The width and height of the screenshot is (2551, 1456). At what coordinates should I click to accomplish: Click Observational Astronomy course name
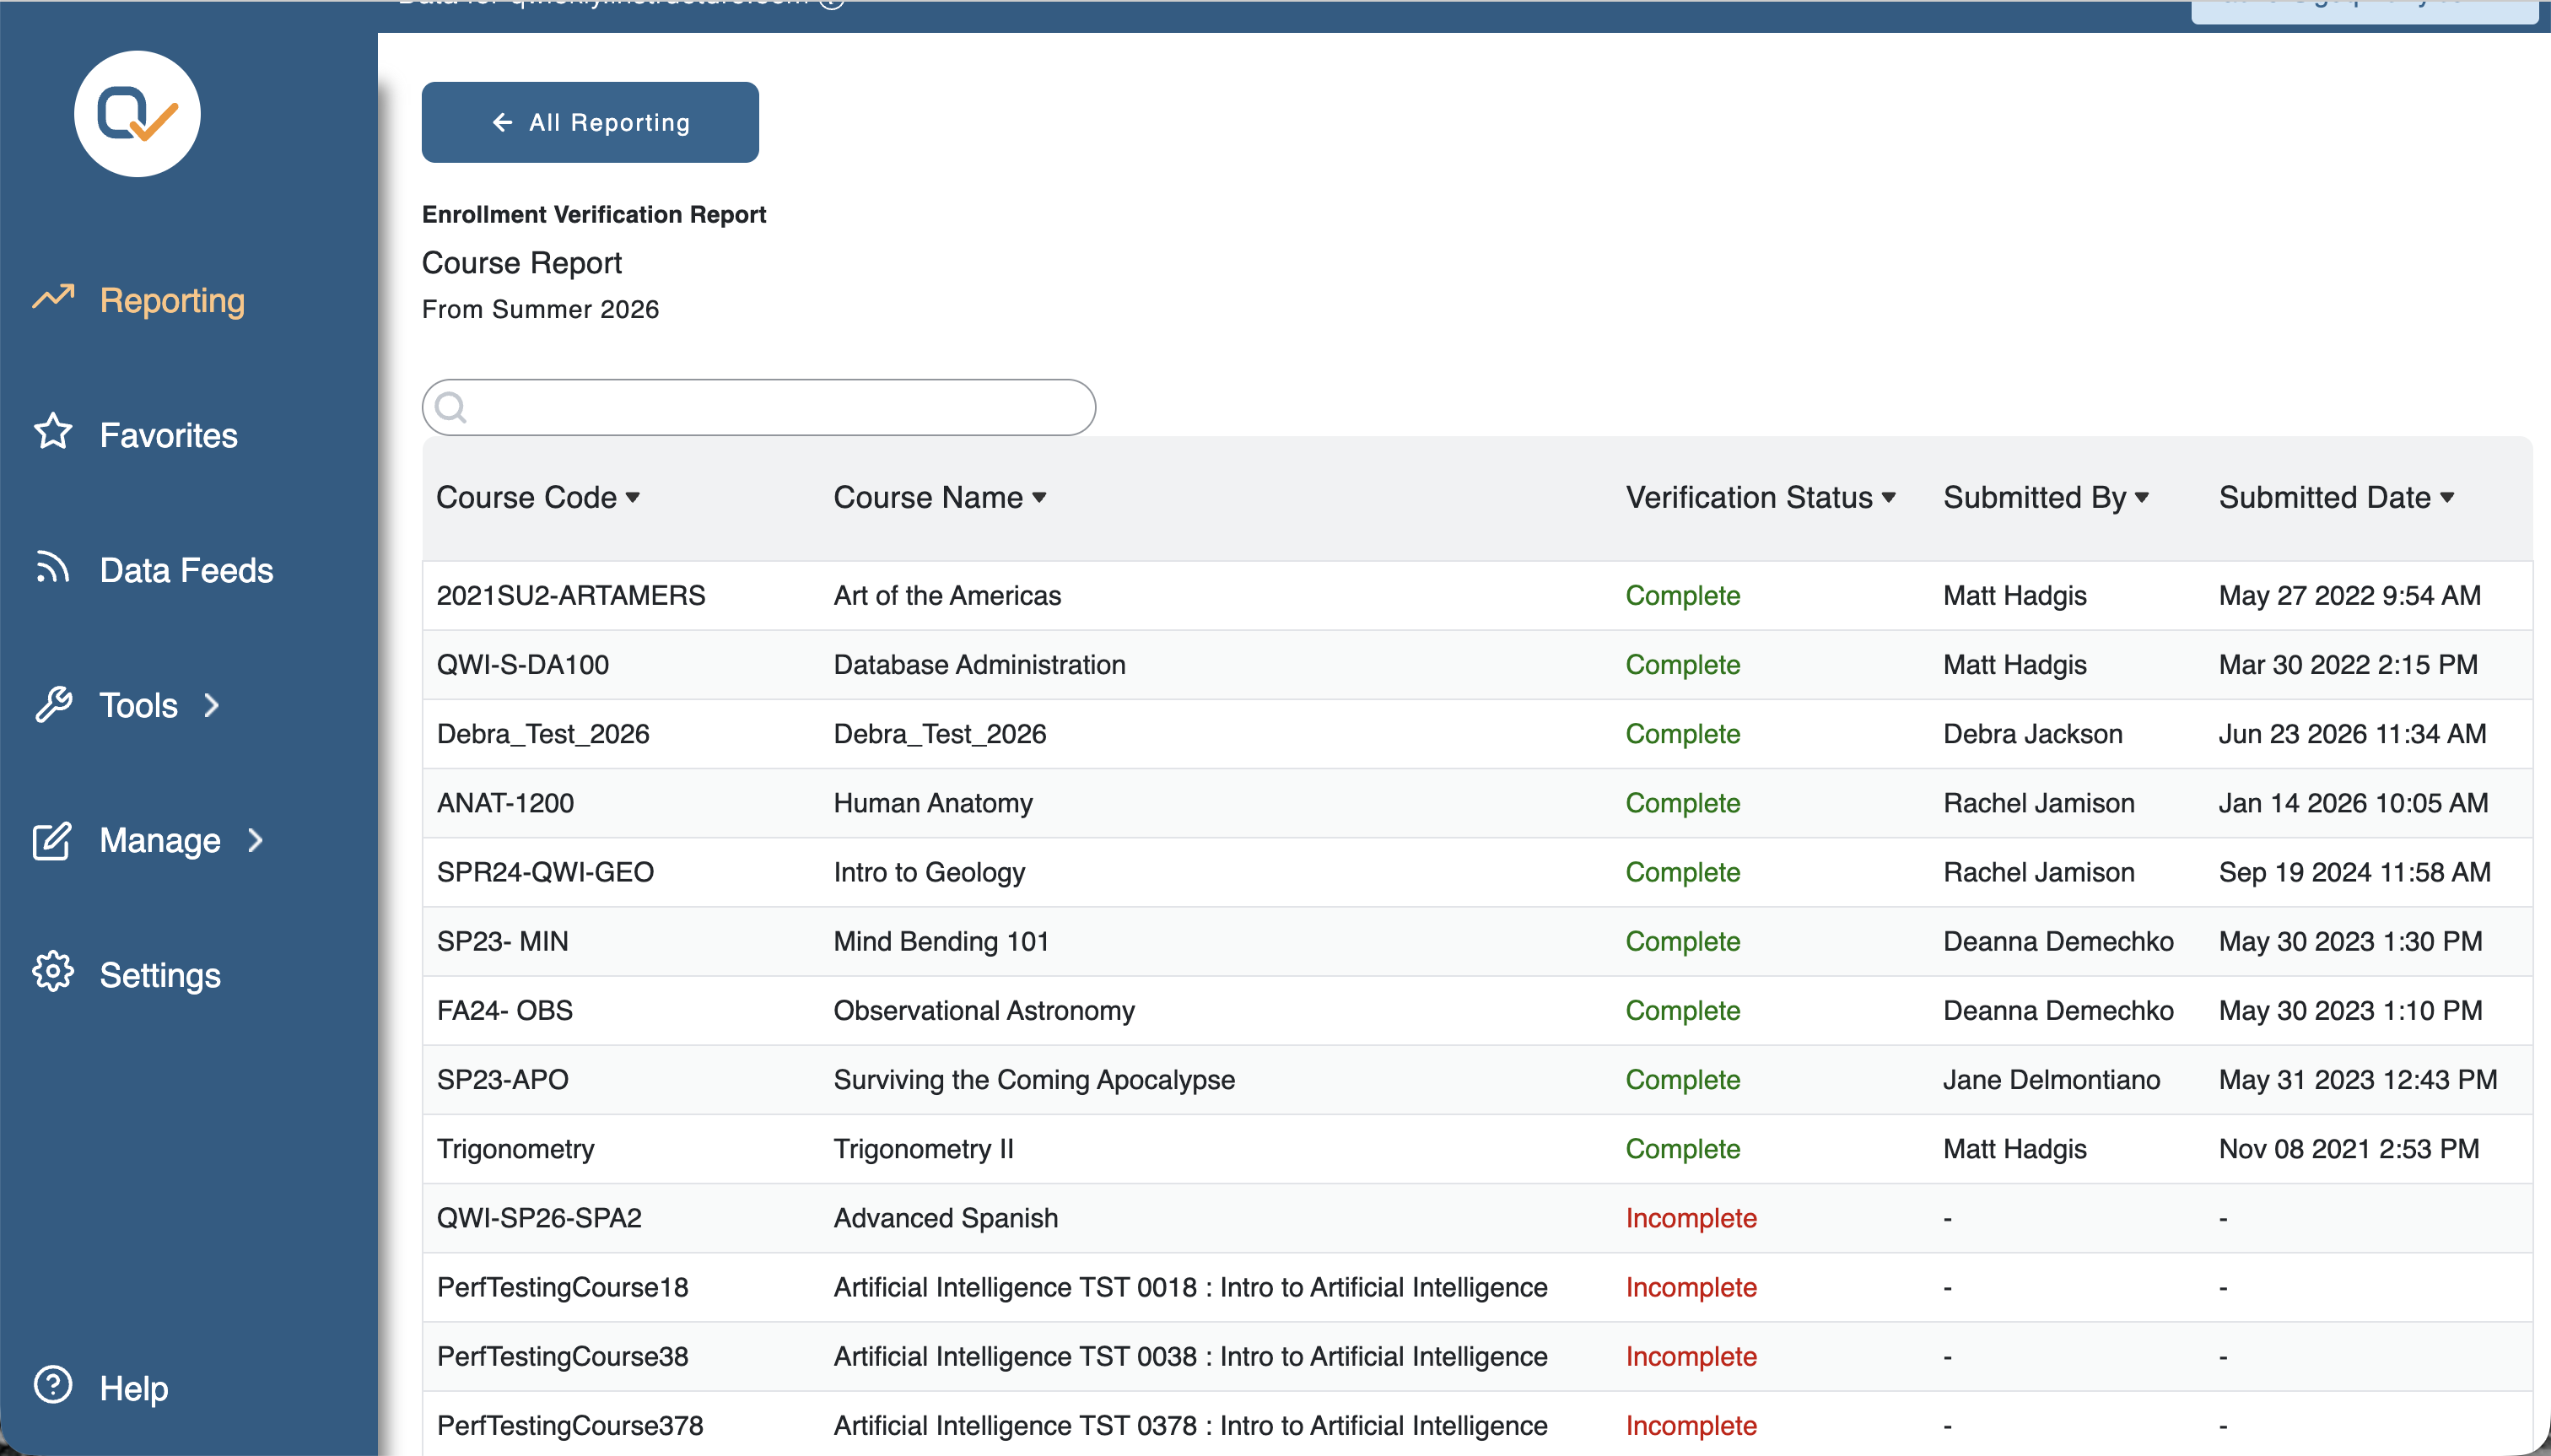pyautogui.click(x=984, y=1009)
